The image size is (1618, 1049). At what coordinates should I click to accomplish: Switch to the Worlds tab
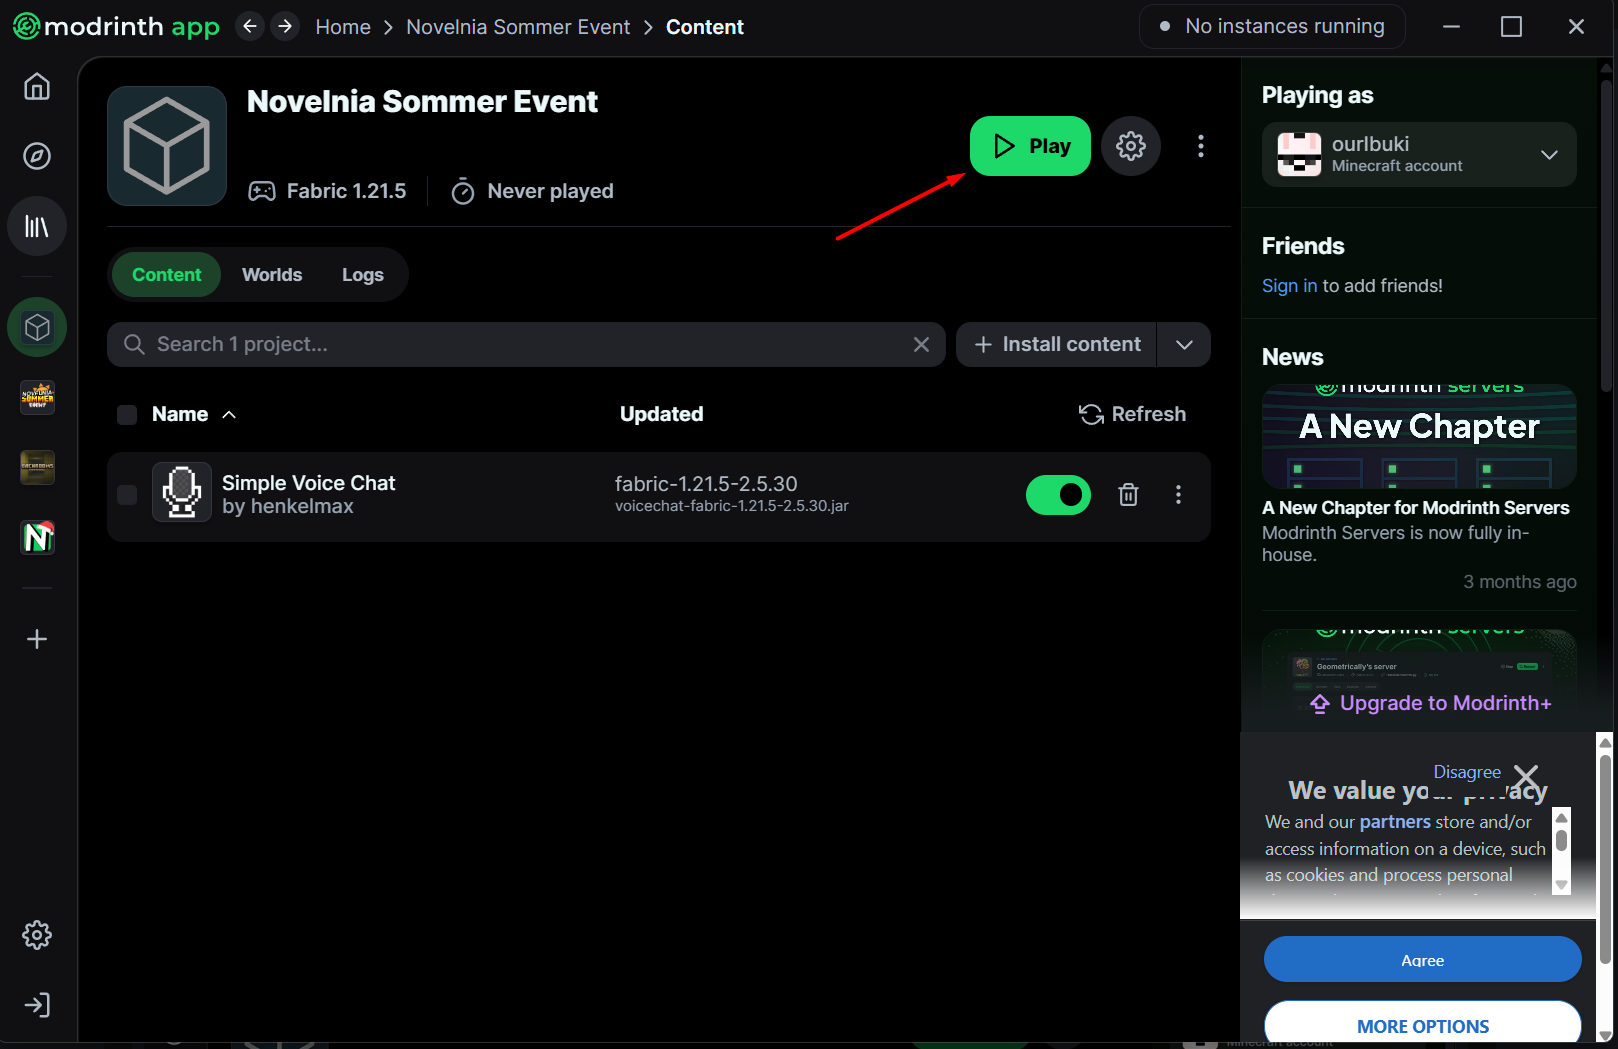(272, 275)
